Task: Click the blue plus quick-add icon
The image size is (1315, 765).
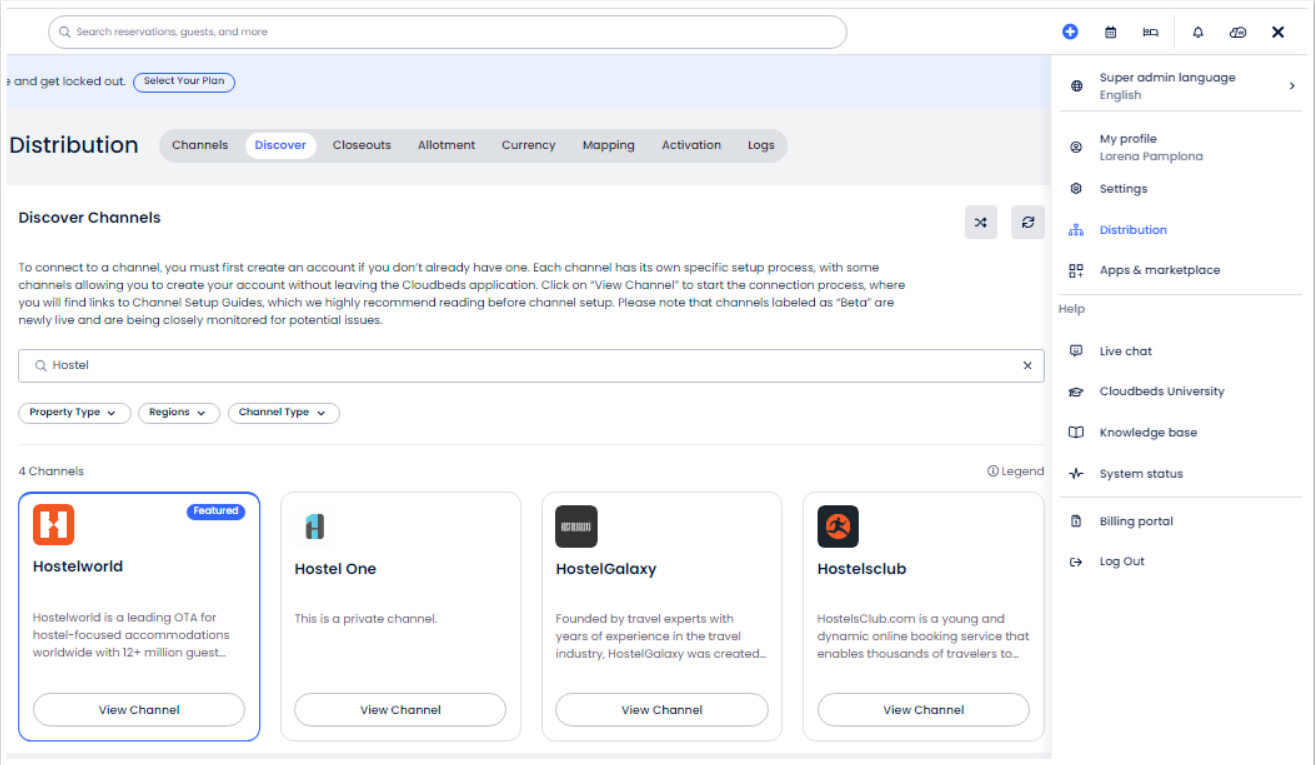Action: (x=1070, y=32)
